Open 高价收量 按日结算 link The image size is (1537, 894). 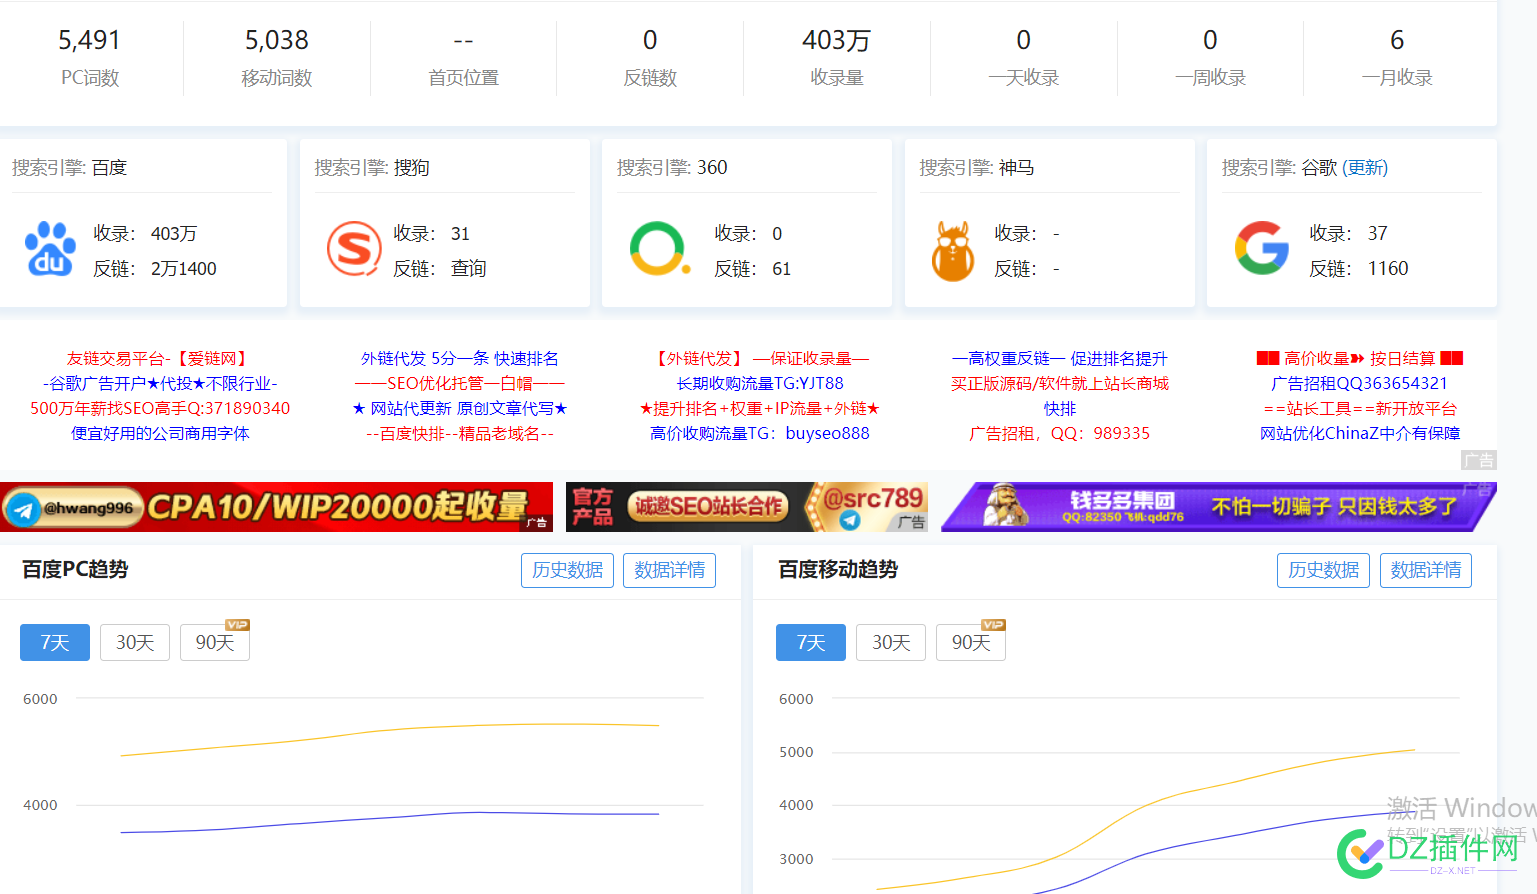[1360, 358]
